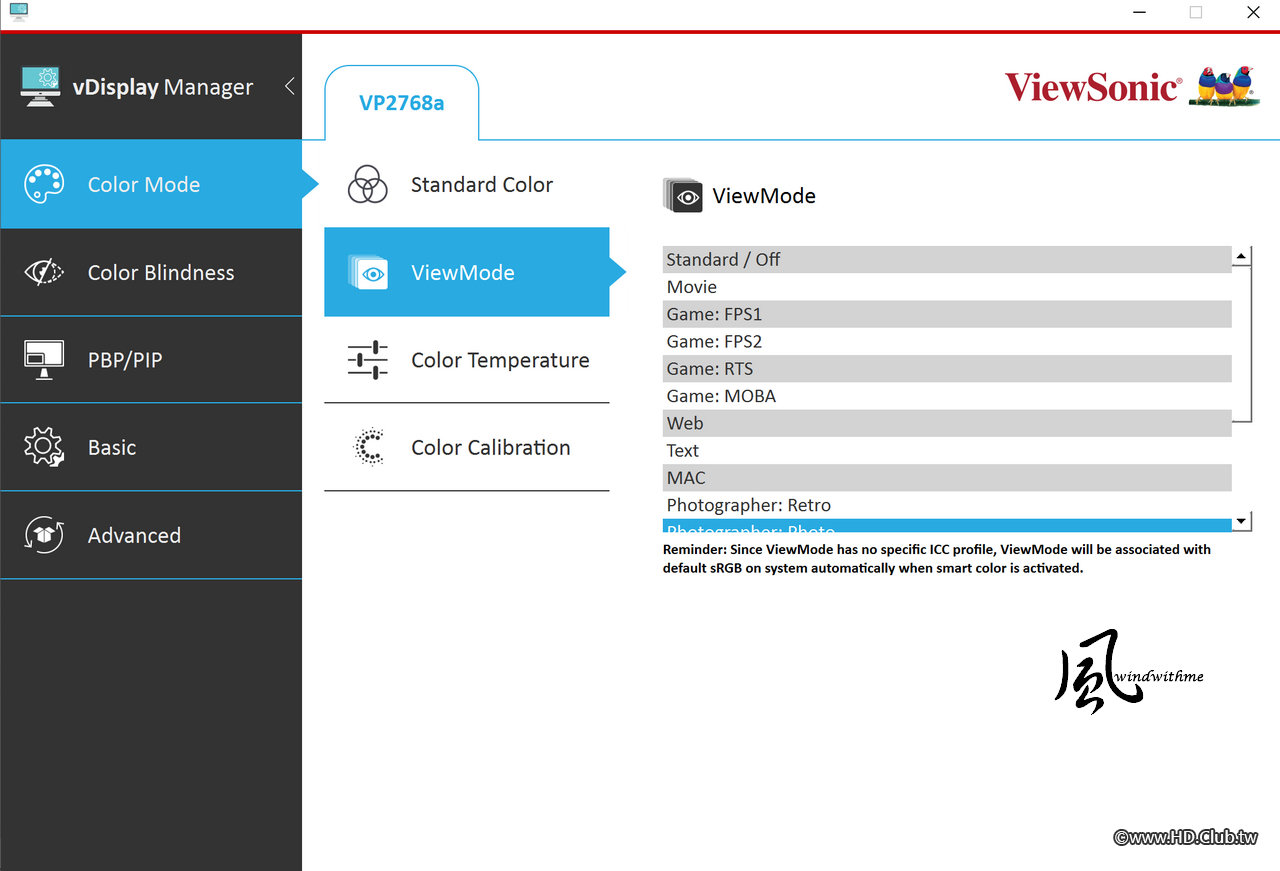
Task: Click the ViewMode eye icon in submenu
Action: 368,272
